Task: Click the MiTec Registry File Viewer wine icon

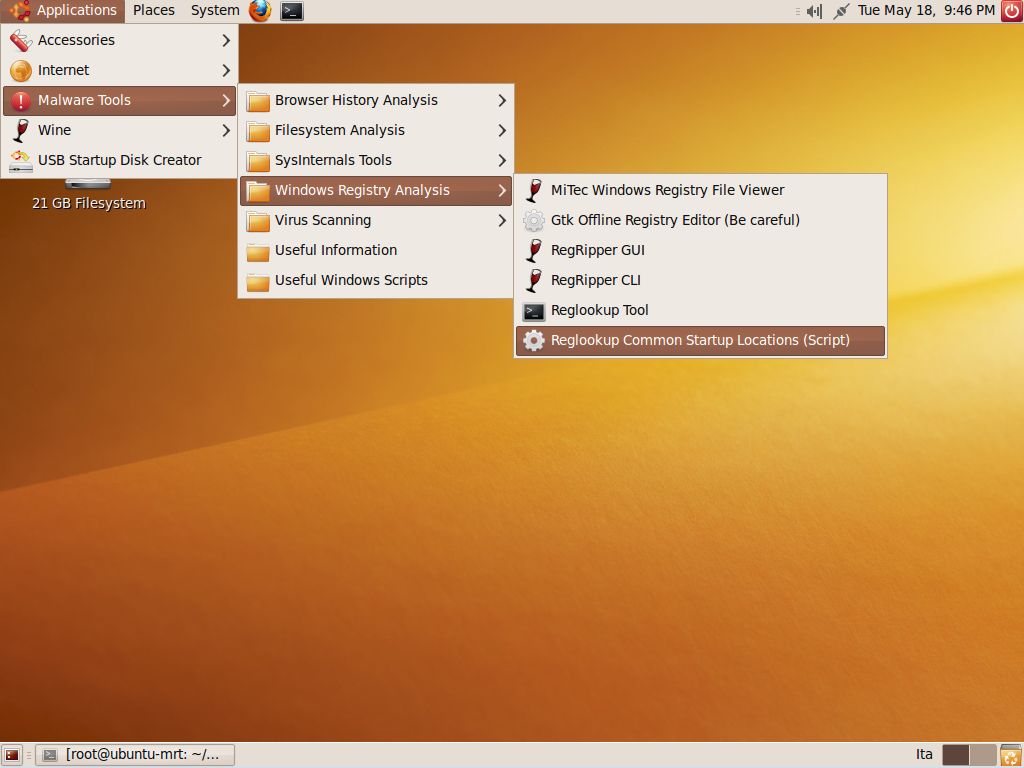Action: [534, 191]
